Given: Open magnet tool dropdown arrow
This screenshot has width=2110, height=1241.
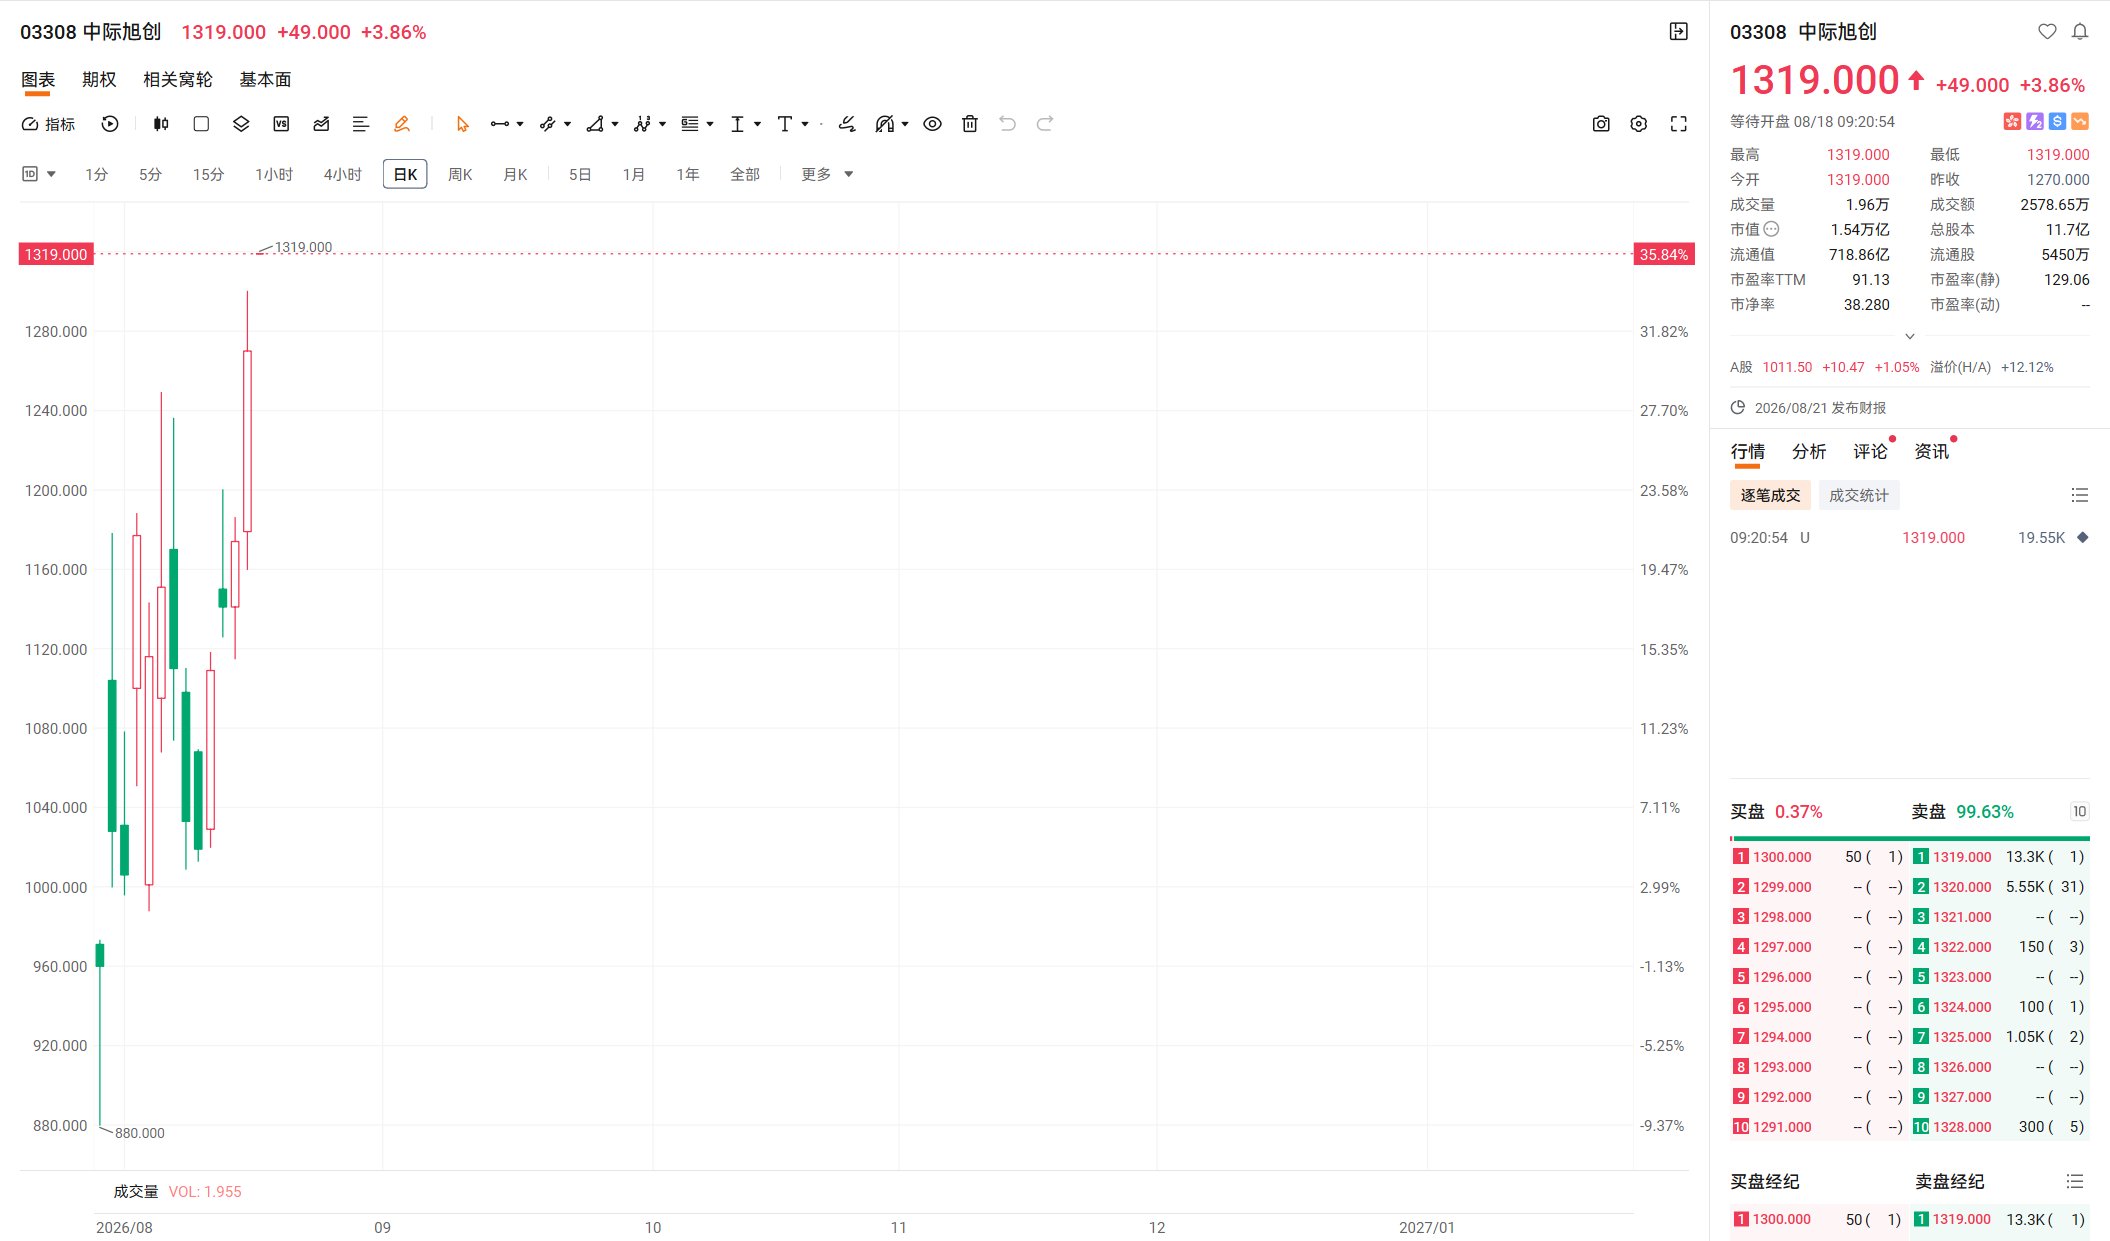Looking at the screenshot, I should pyautogui.click(x=905, y=124).
